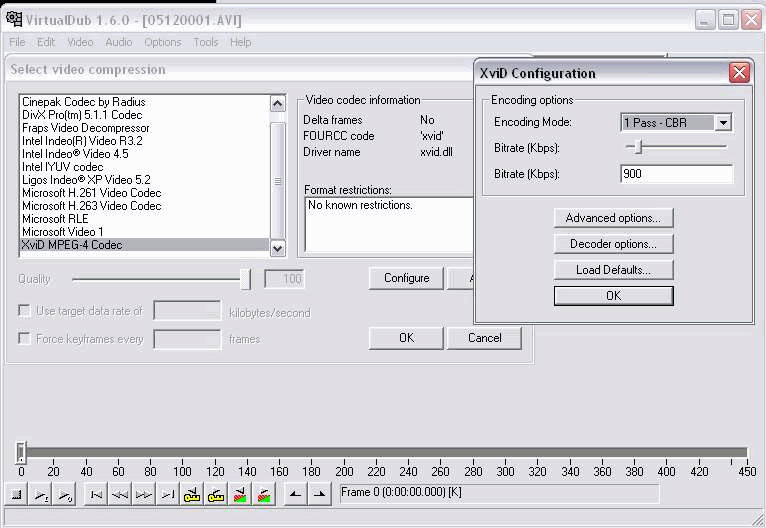Select Microsoft H.261 Video Codec
The image size is (766, 528).
point(145,193)
